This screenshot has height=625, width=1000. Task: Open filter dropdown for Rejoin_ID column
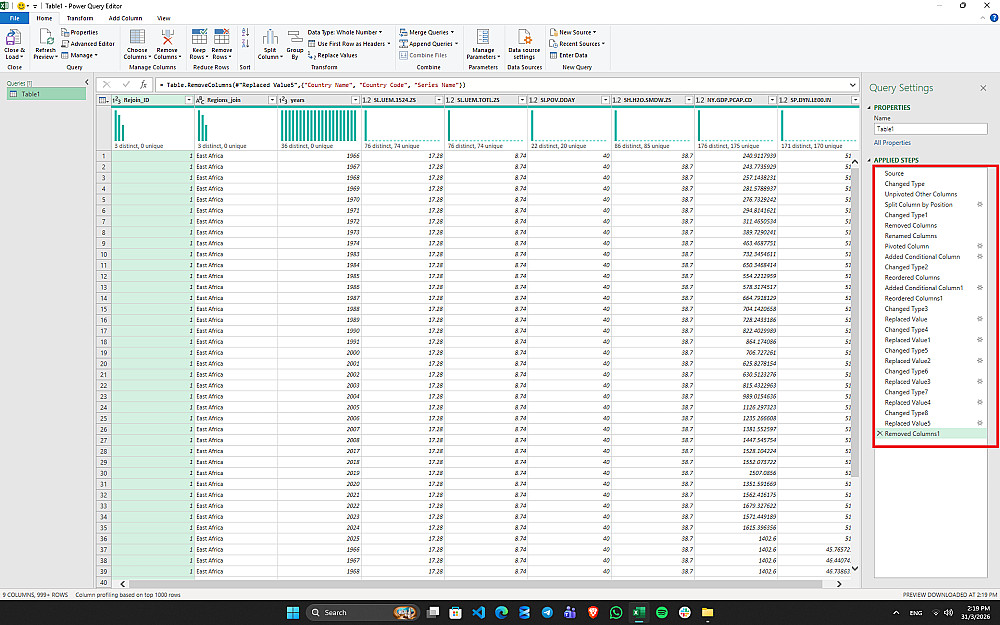(x=189, y=100)
